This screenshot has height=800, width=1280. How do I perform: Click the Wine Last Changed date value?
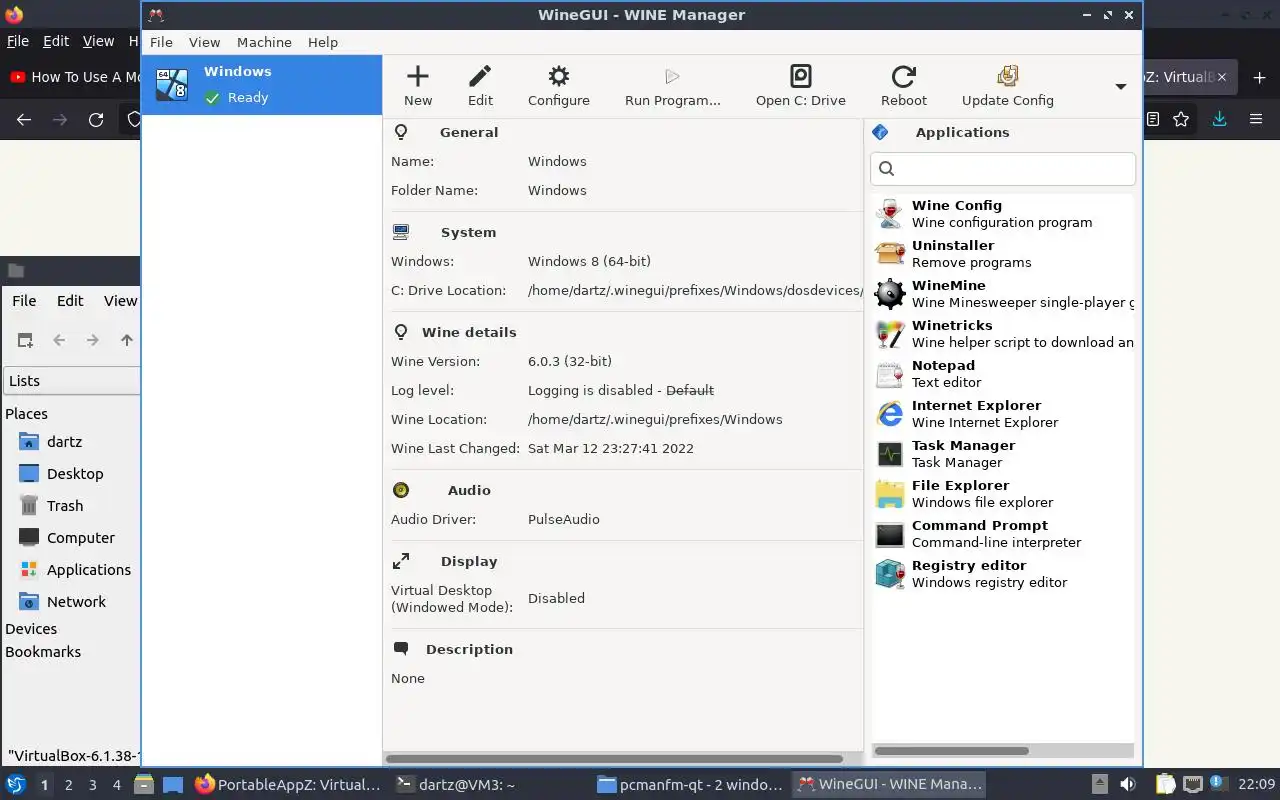tap(611, 448)
